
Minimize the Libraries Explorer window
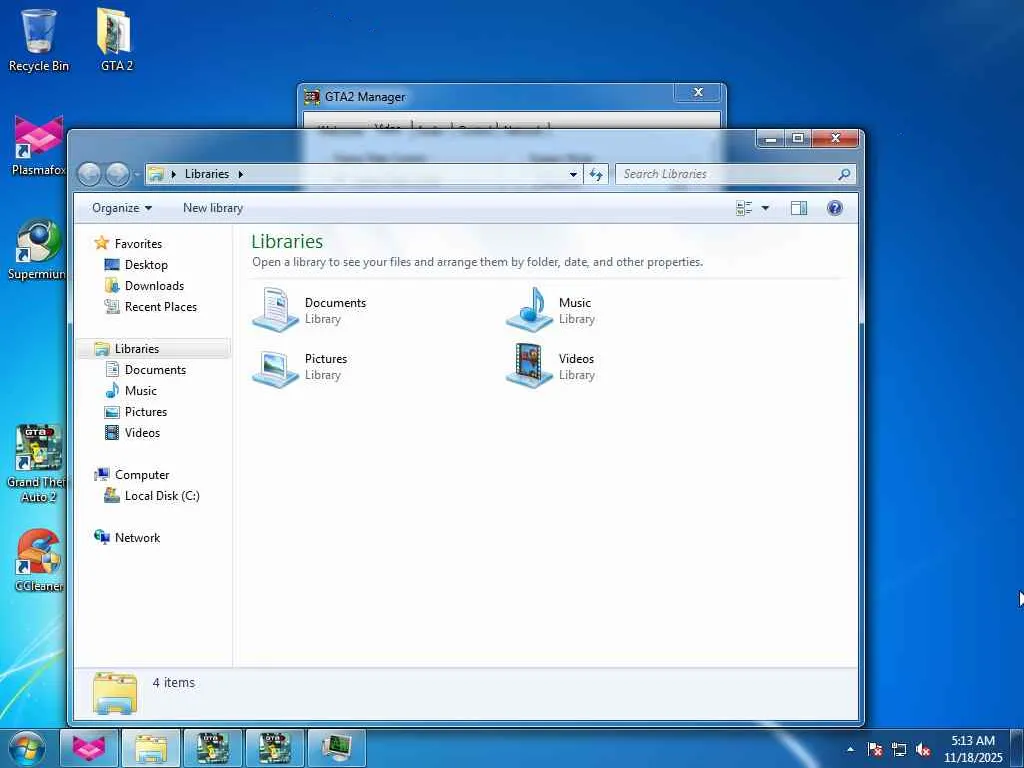[771, 138]
